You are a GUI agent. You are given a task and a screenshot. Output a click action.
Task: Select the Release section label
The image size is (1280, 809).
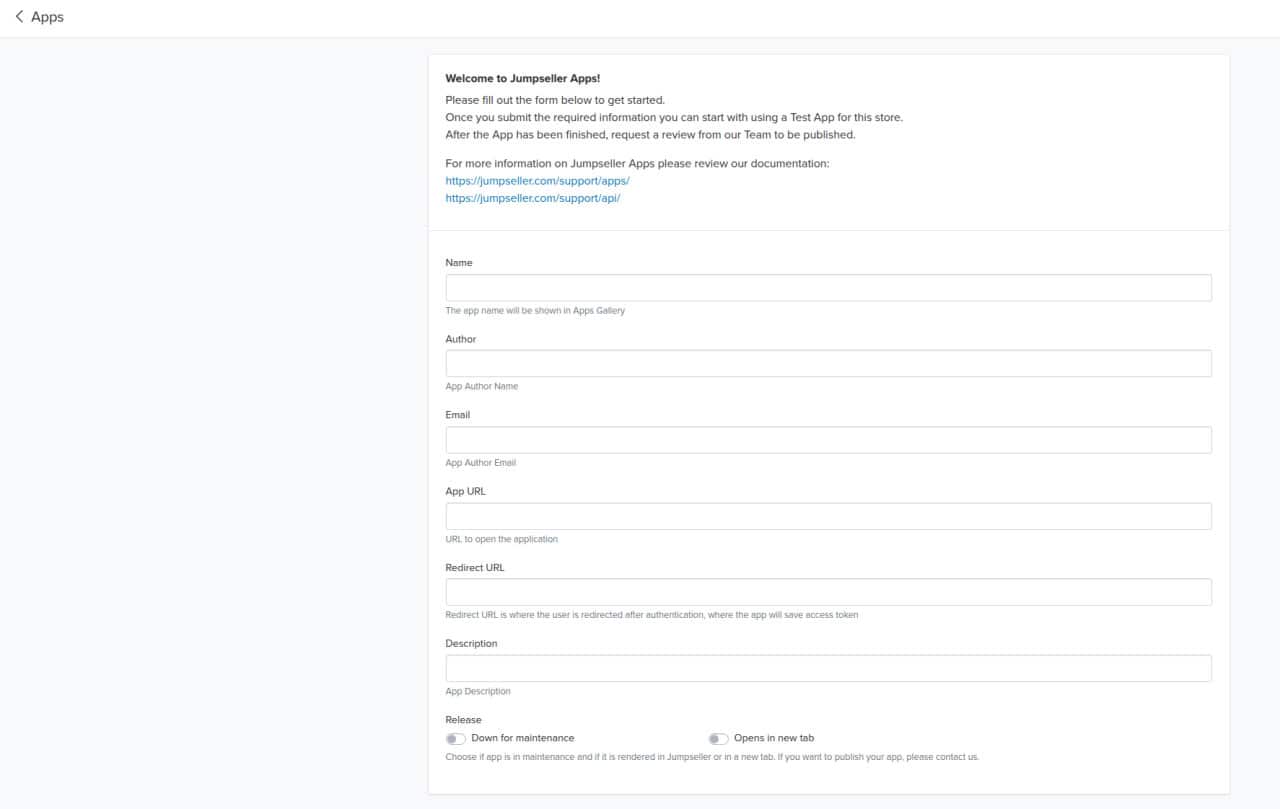click(x=462, y=719)
